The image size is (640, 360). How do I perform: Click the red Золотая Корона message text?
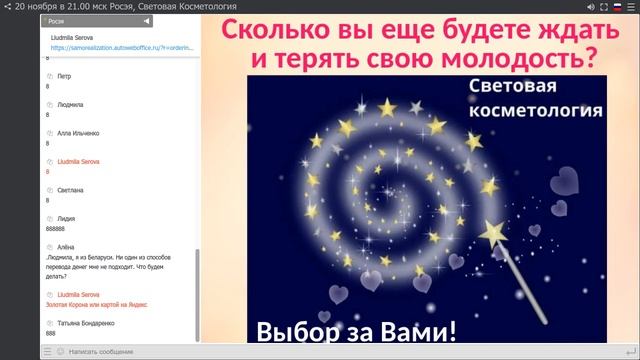pyautogui.click(x=96, y=305)
